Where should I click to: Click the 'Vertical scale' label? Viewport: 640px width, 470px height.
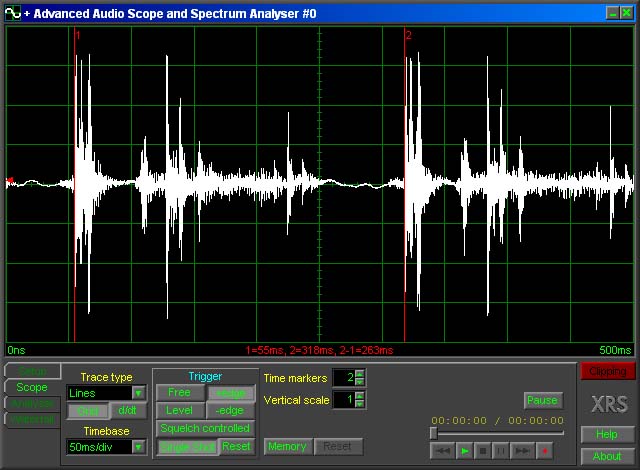click(297, 400)
